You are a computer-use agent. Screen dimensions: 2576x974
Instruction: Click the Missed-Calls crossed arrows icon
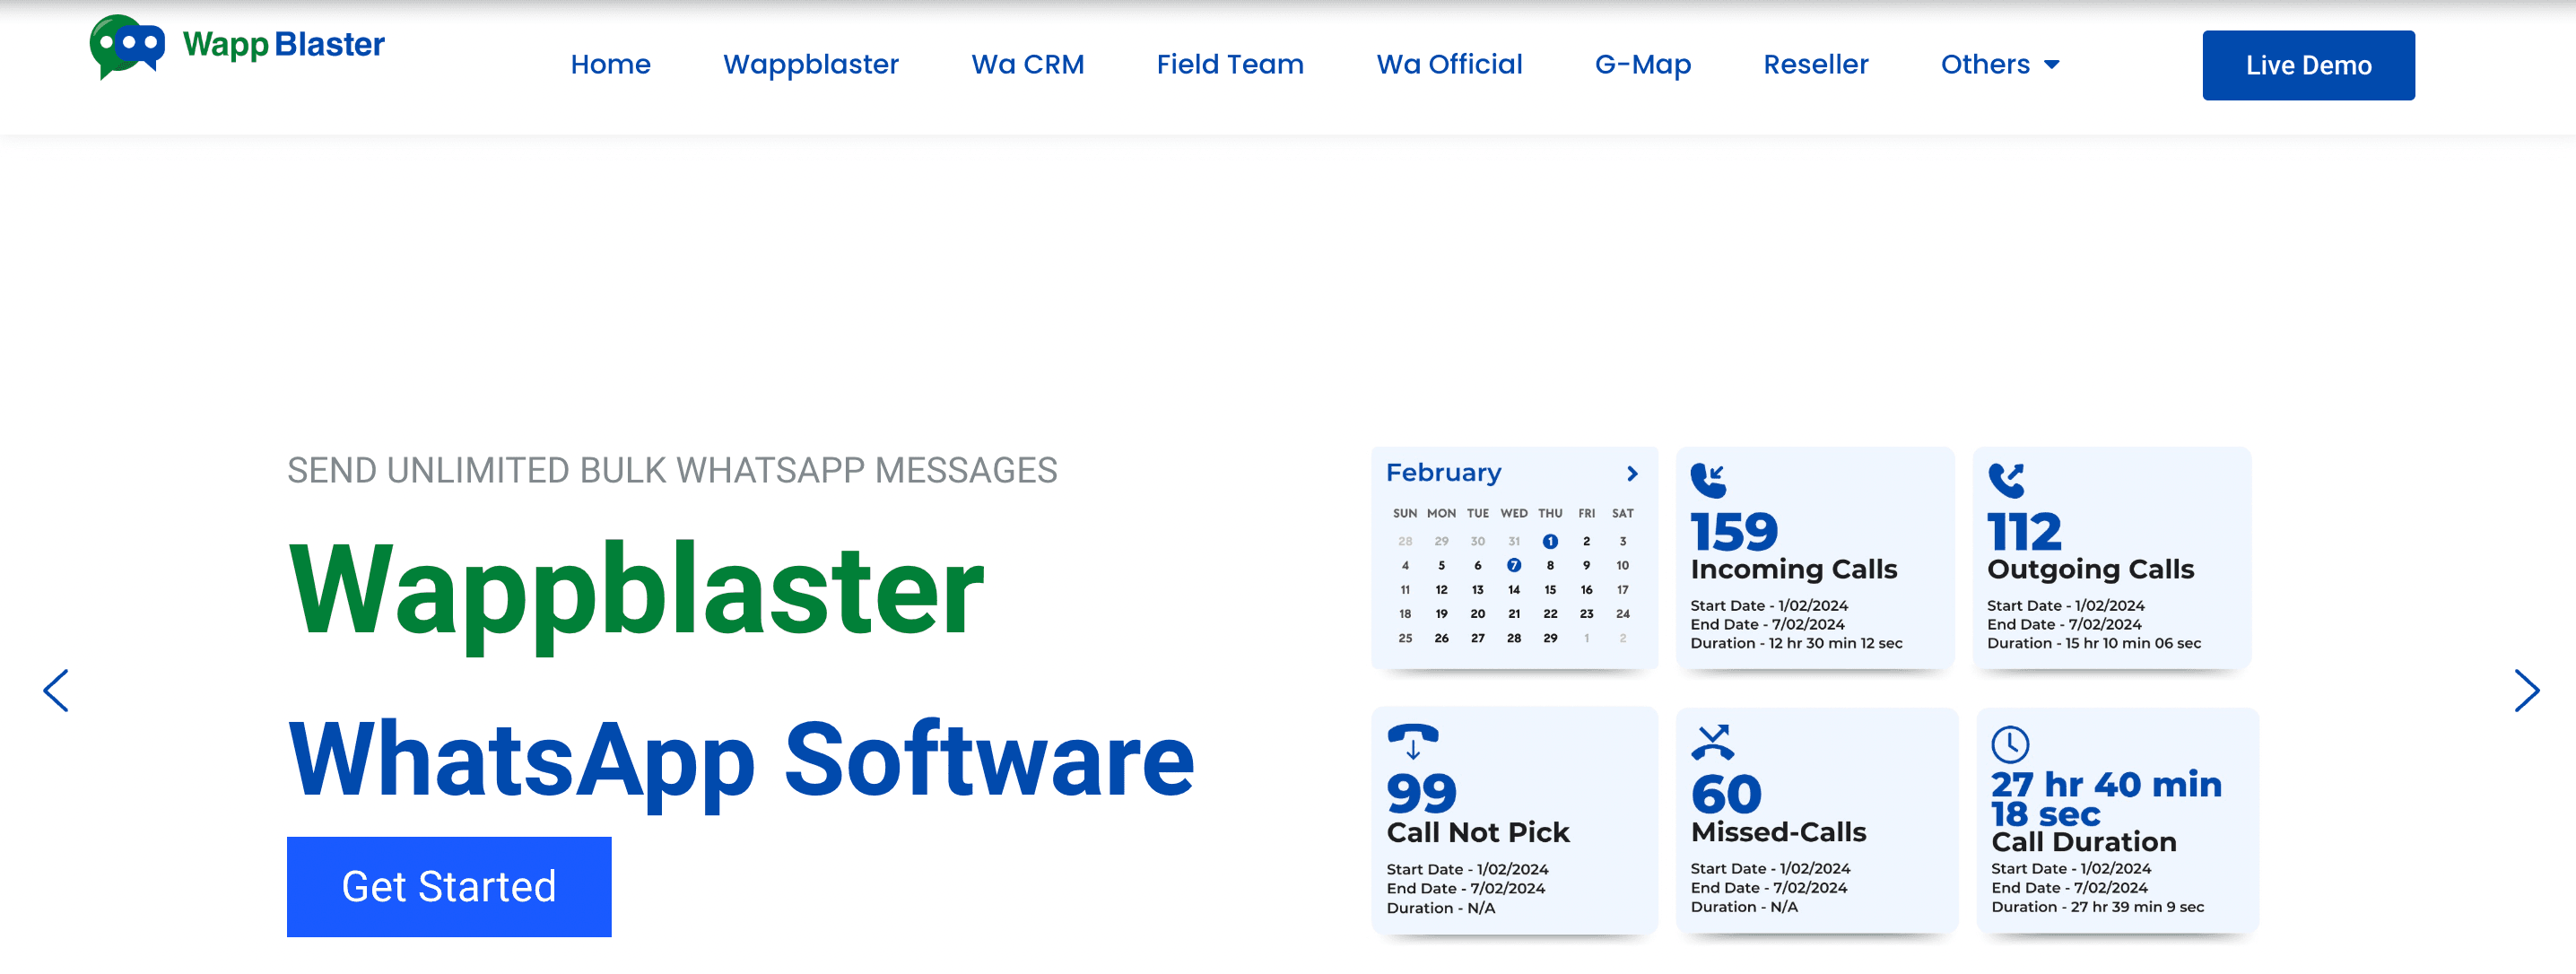(x=1713, y=744)
